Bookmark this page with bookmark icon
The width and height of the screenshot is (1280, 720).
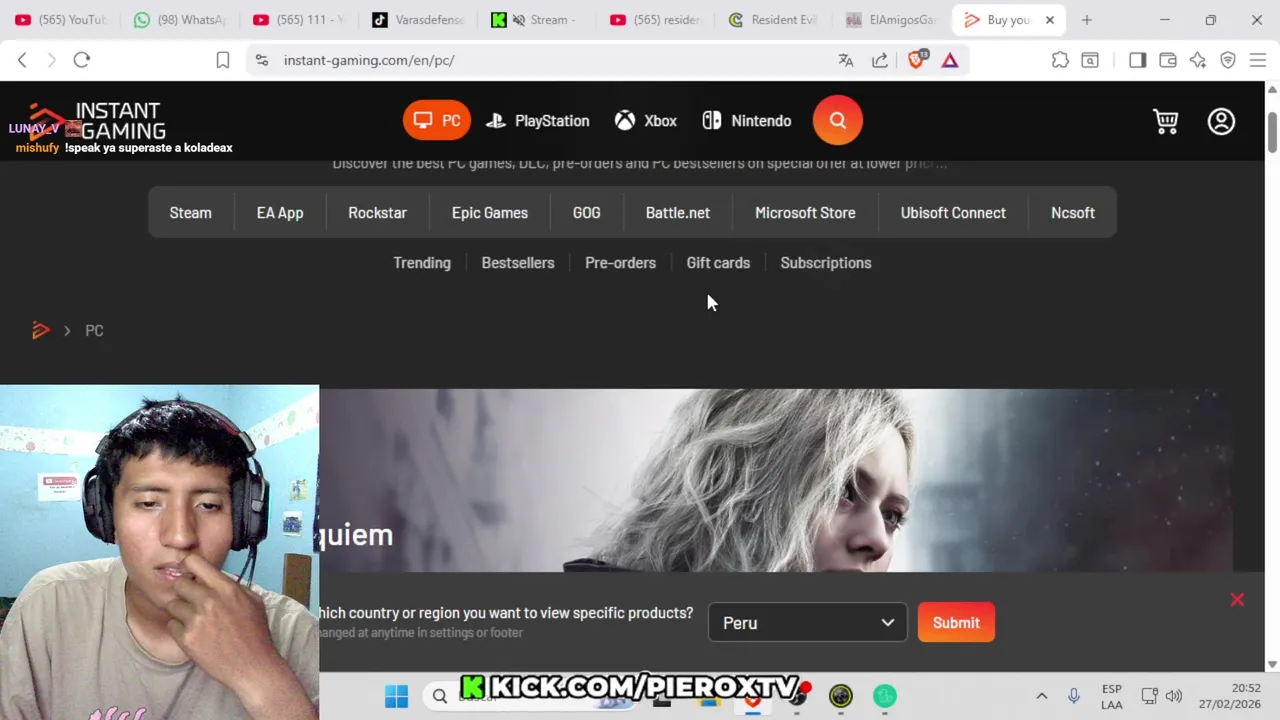coord(223,60)
